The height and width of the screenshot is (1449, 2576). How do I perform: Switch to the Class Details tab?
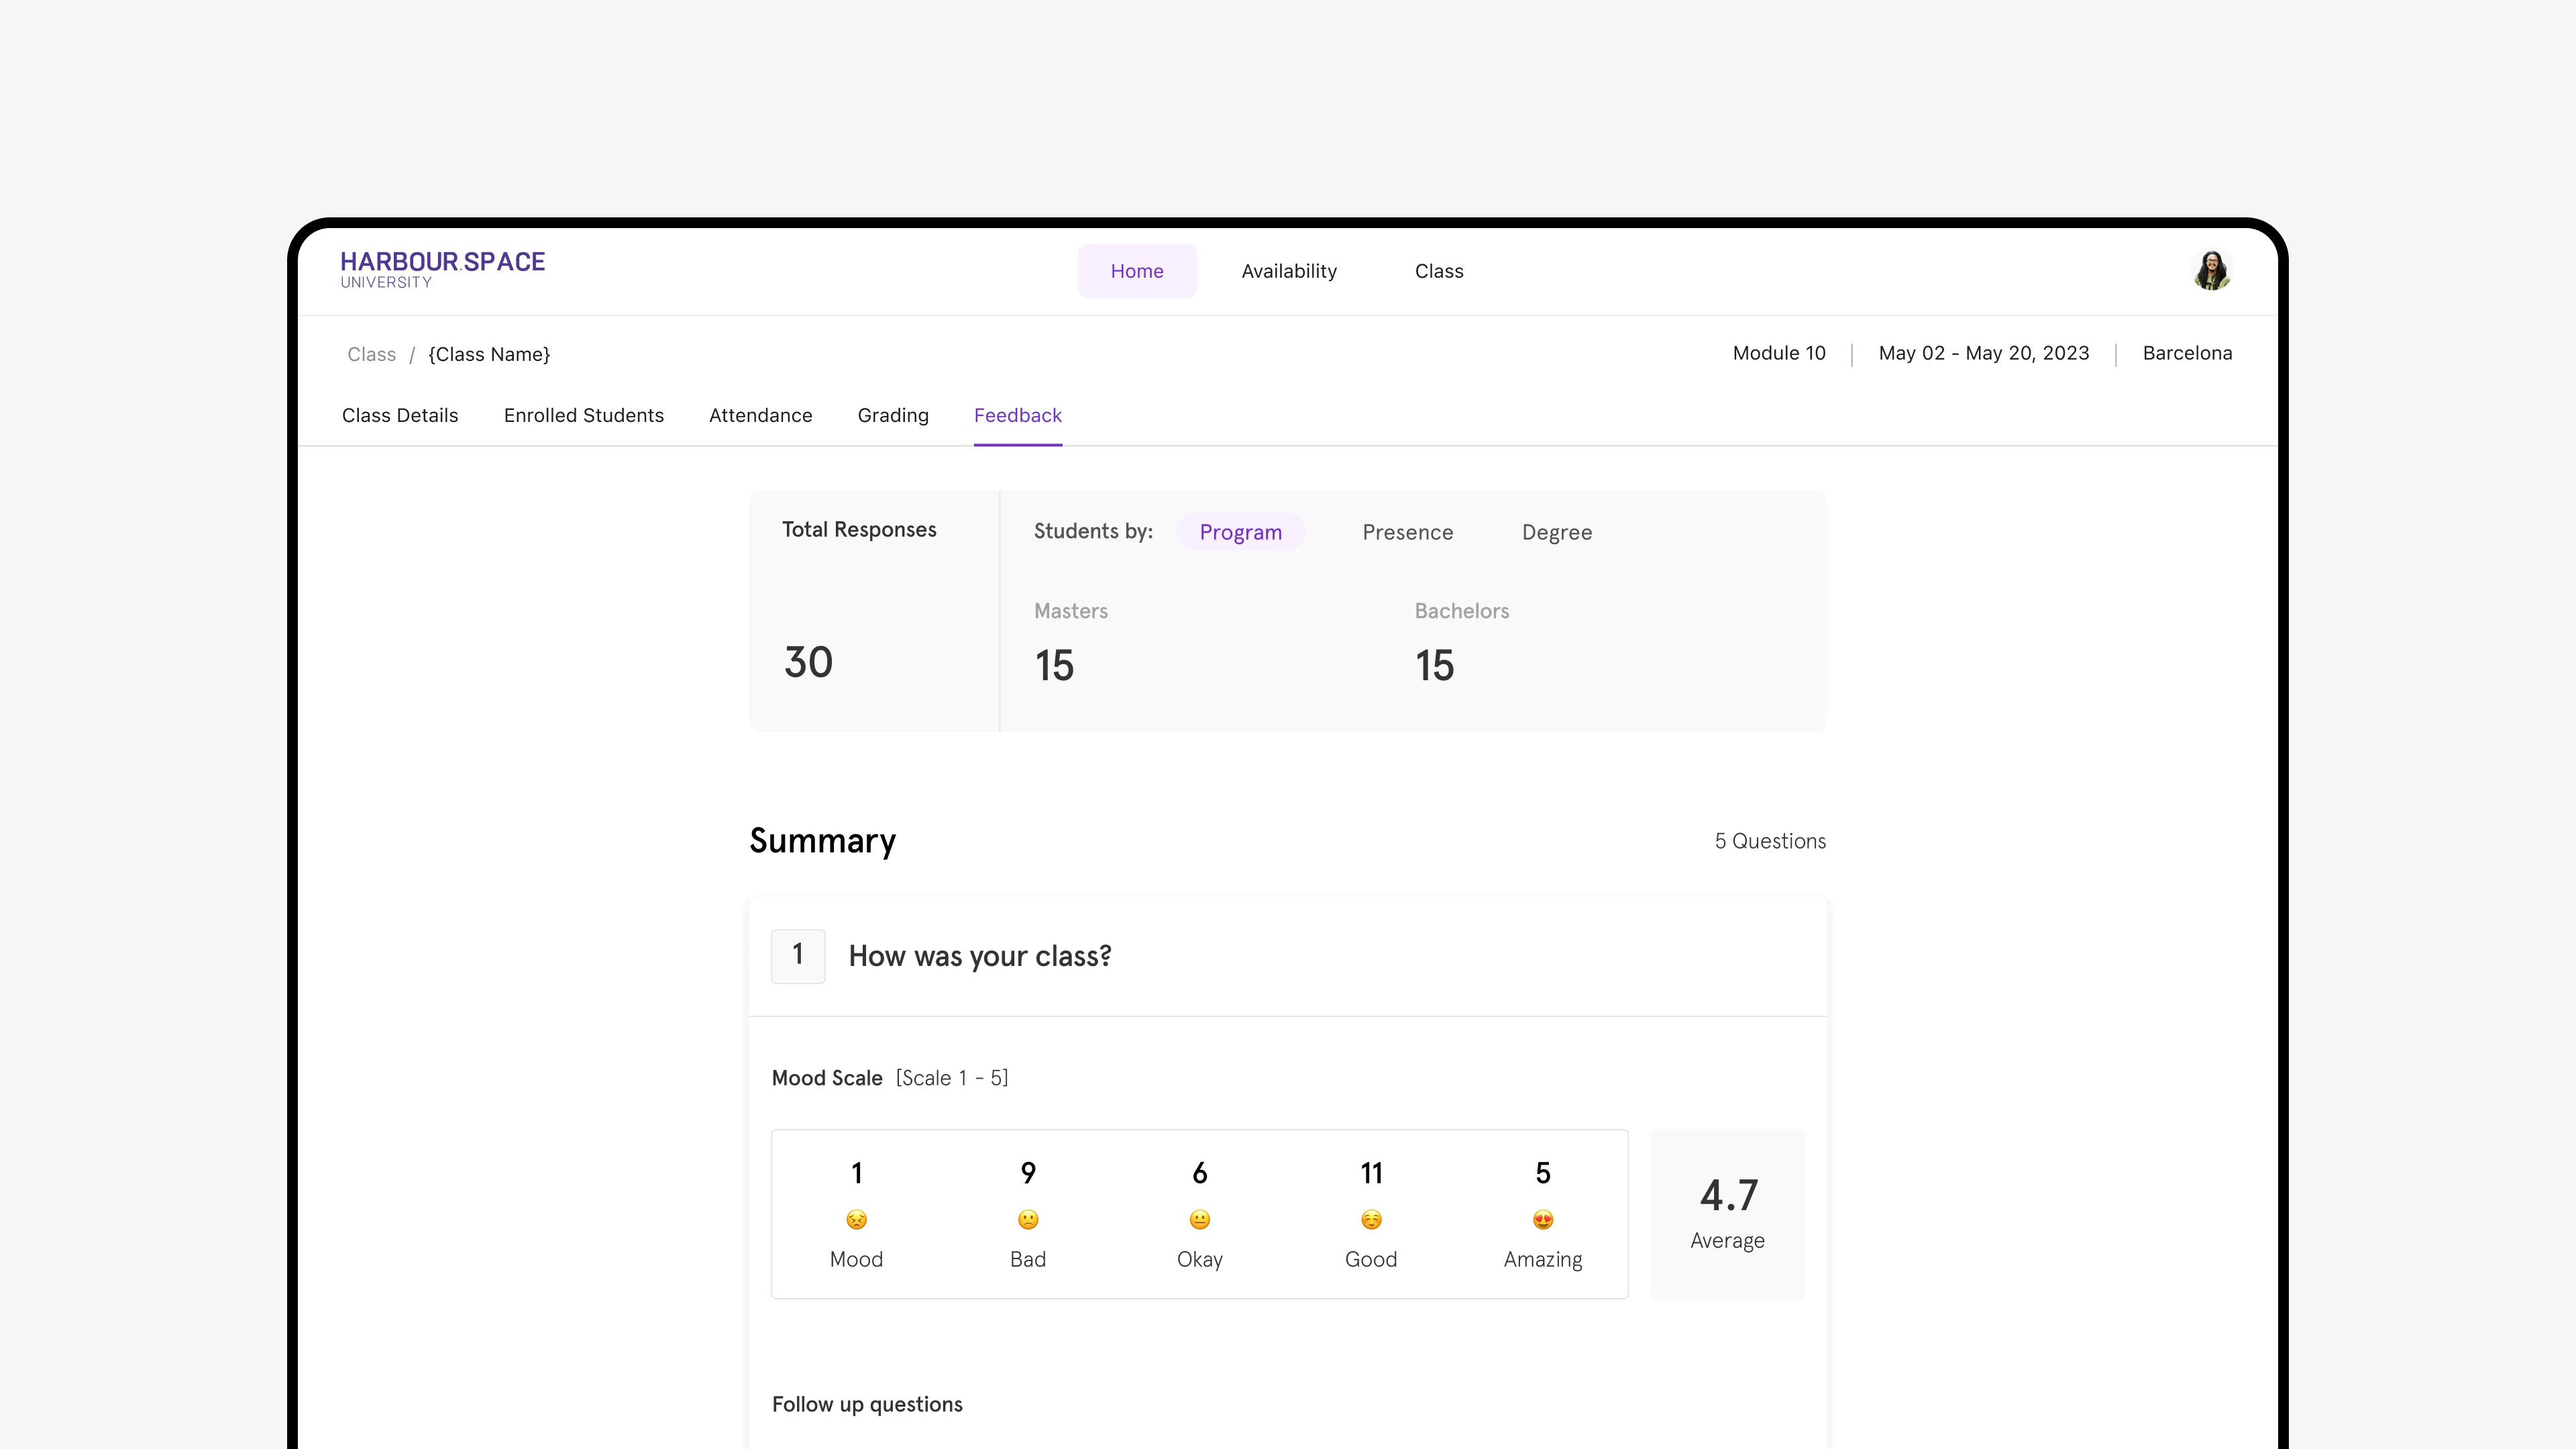pyautogui.click(x=400, y=415)
